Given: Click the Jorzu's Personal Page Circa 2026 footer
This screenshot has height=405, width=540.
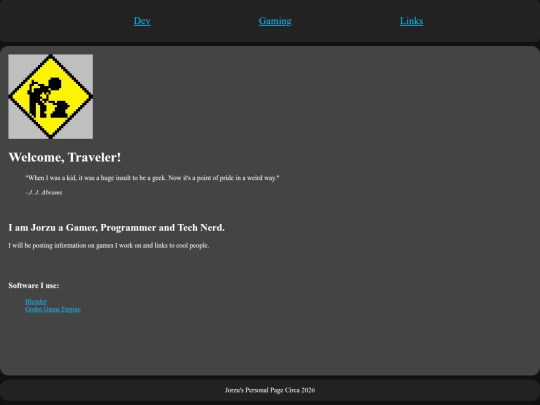Looking at the screenshot, I should 270,390.
